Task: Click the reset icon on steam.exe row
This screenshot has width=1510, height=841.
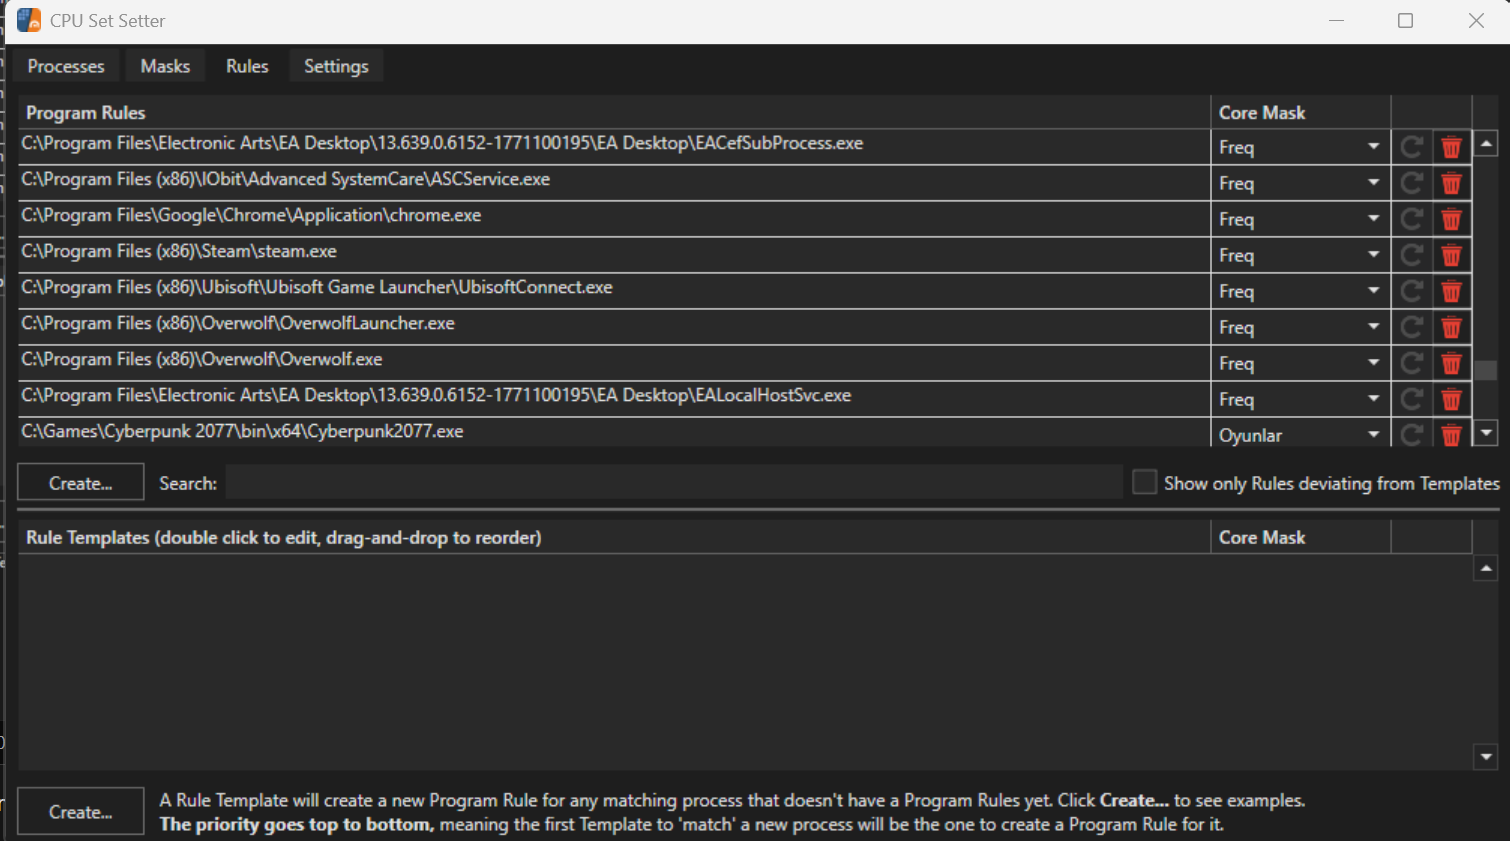Action: click(1412, 256)
